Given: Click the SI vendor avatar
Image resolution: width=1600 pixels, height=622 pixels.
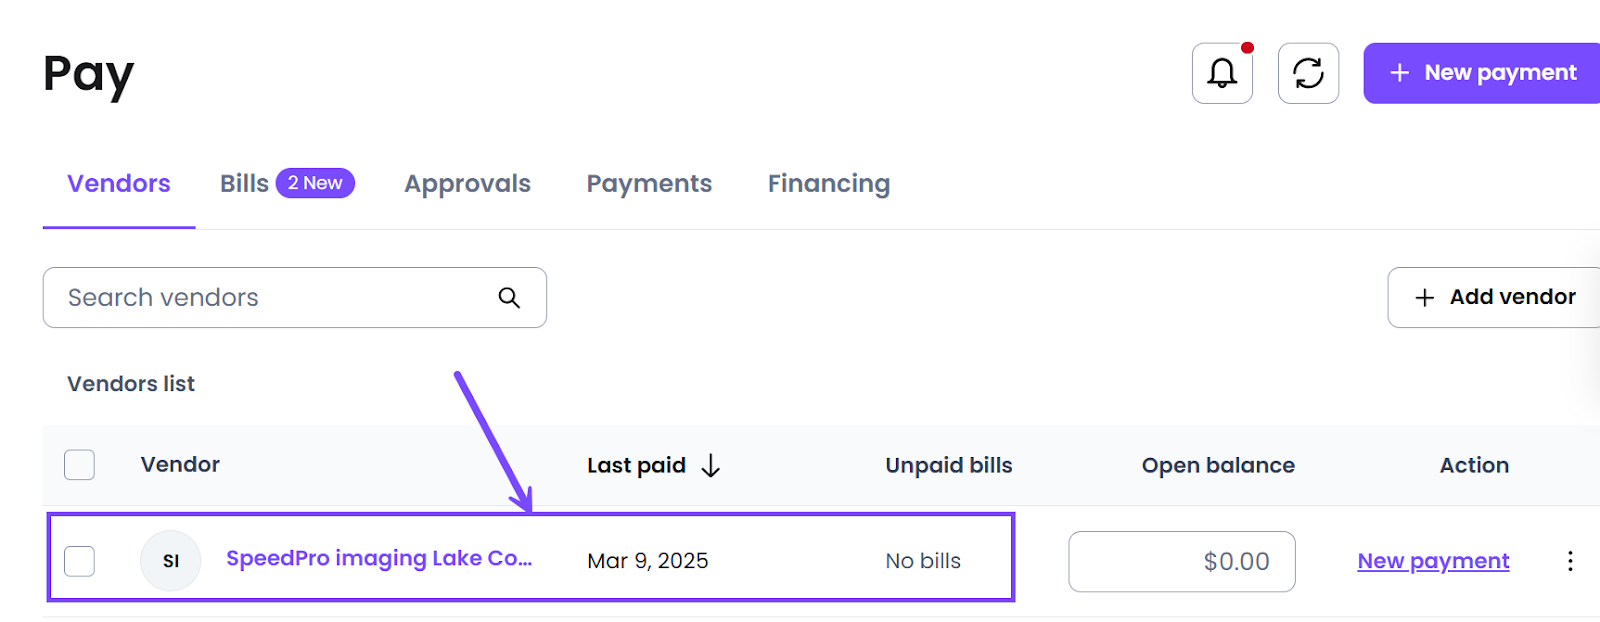Looking at the screenshot, I should [171, 561].
